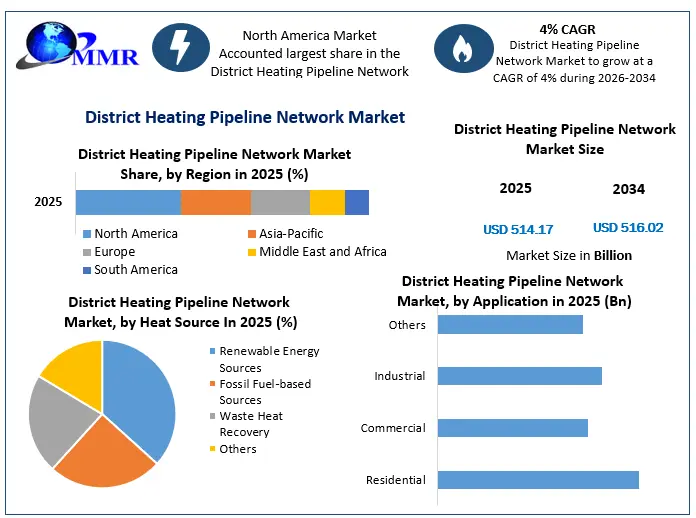Click the 'North America' legend label
This screenshot has height=518, width=696.
(136, 234)
